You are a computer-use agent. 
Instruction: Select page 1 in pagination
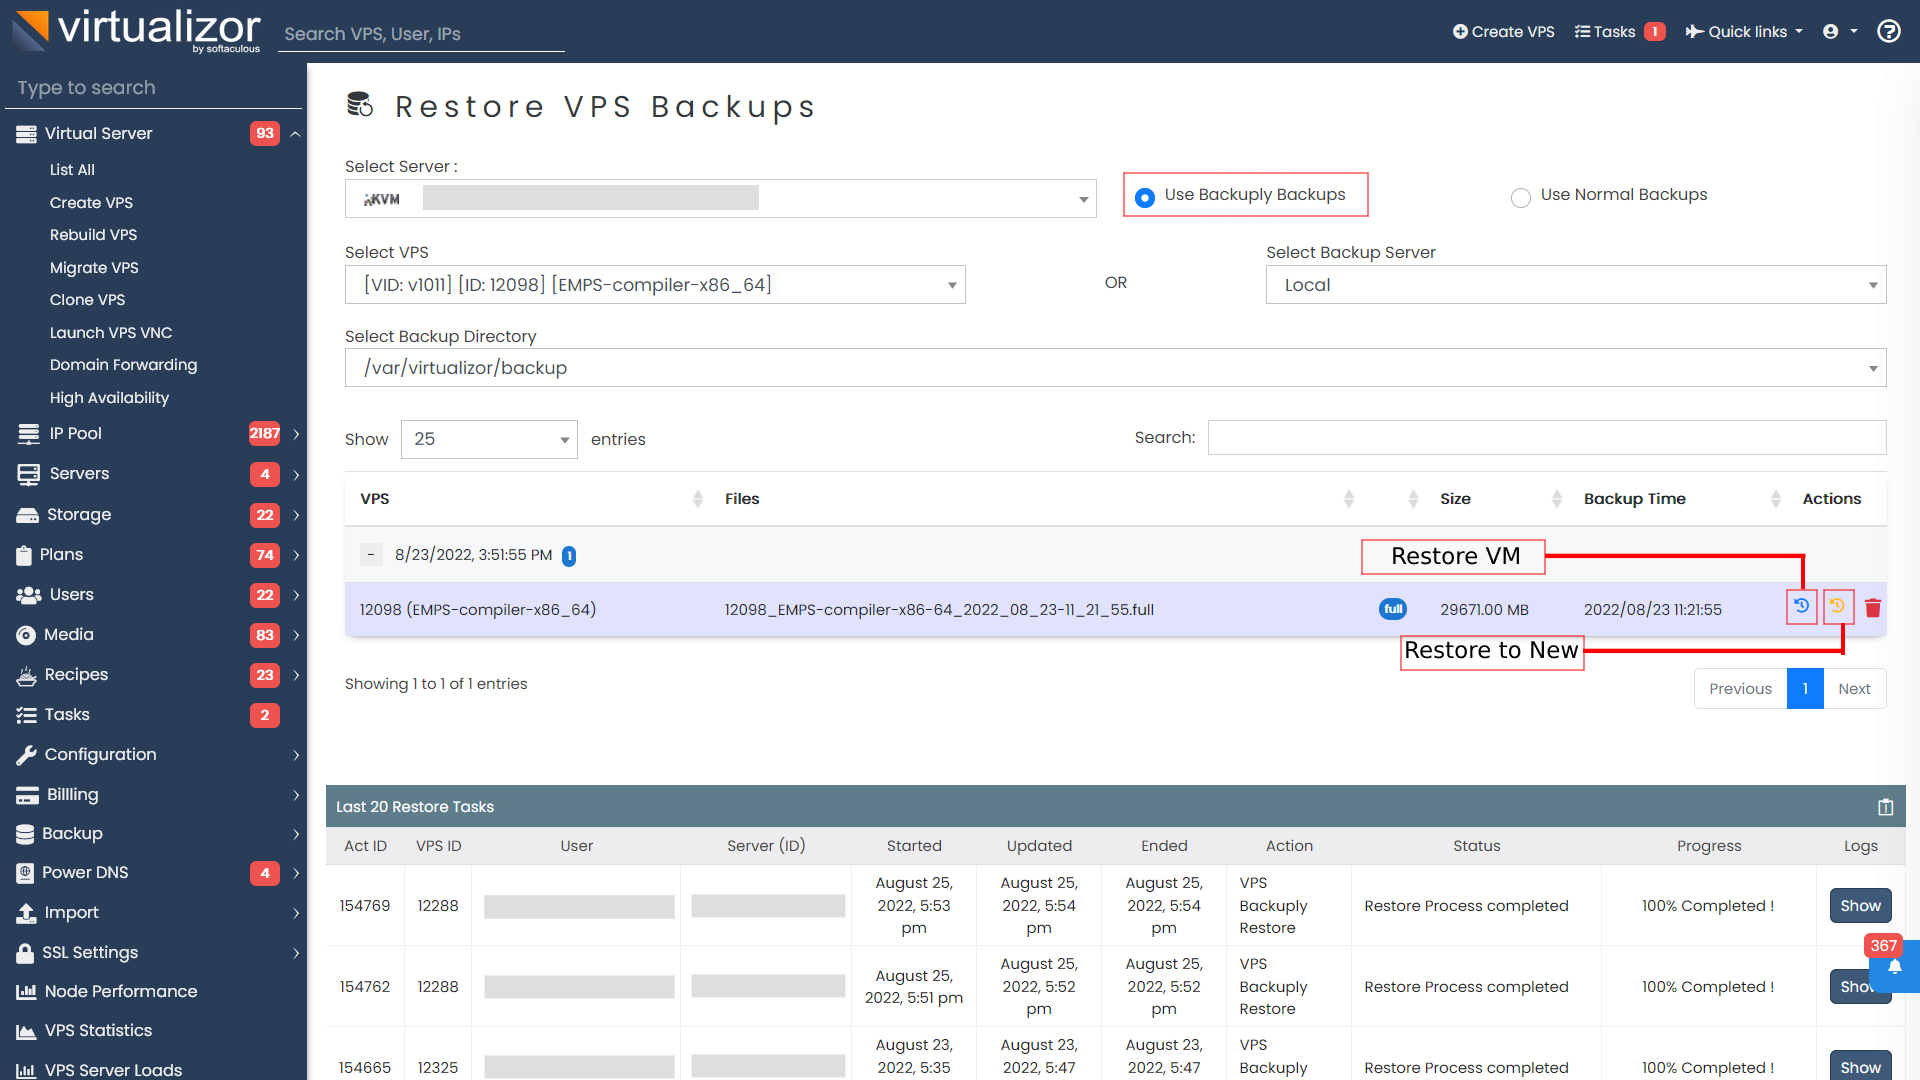[1805, 689]
